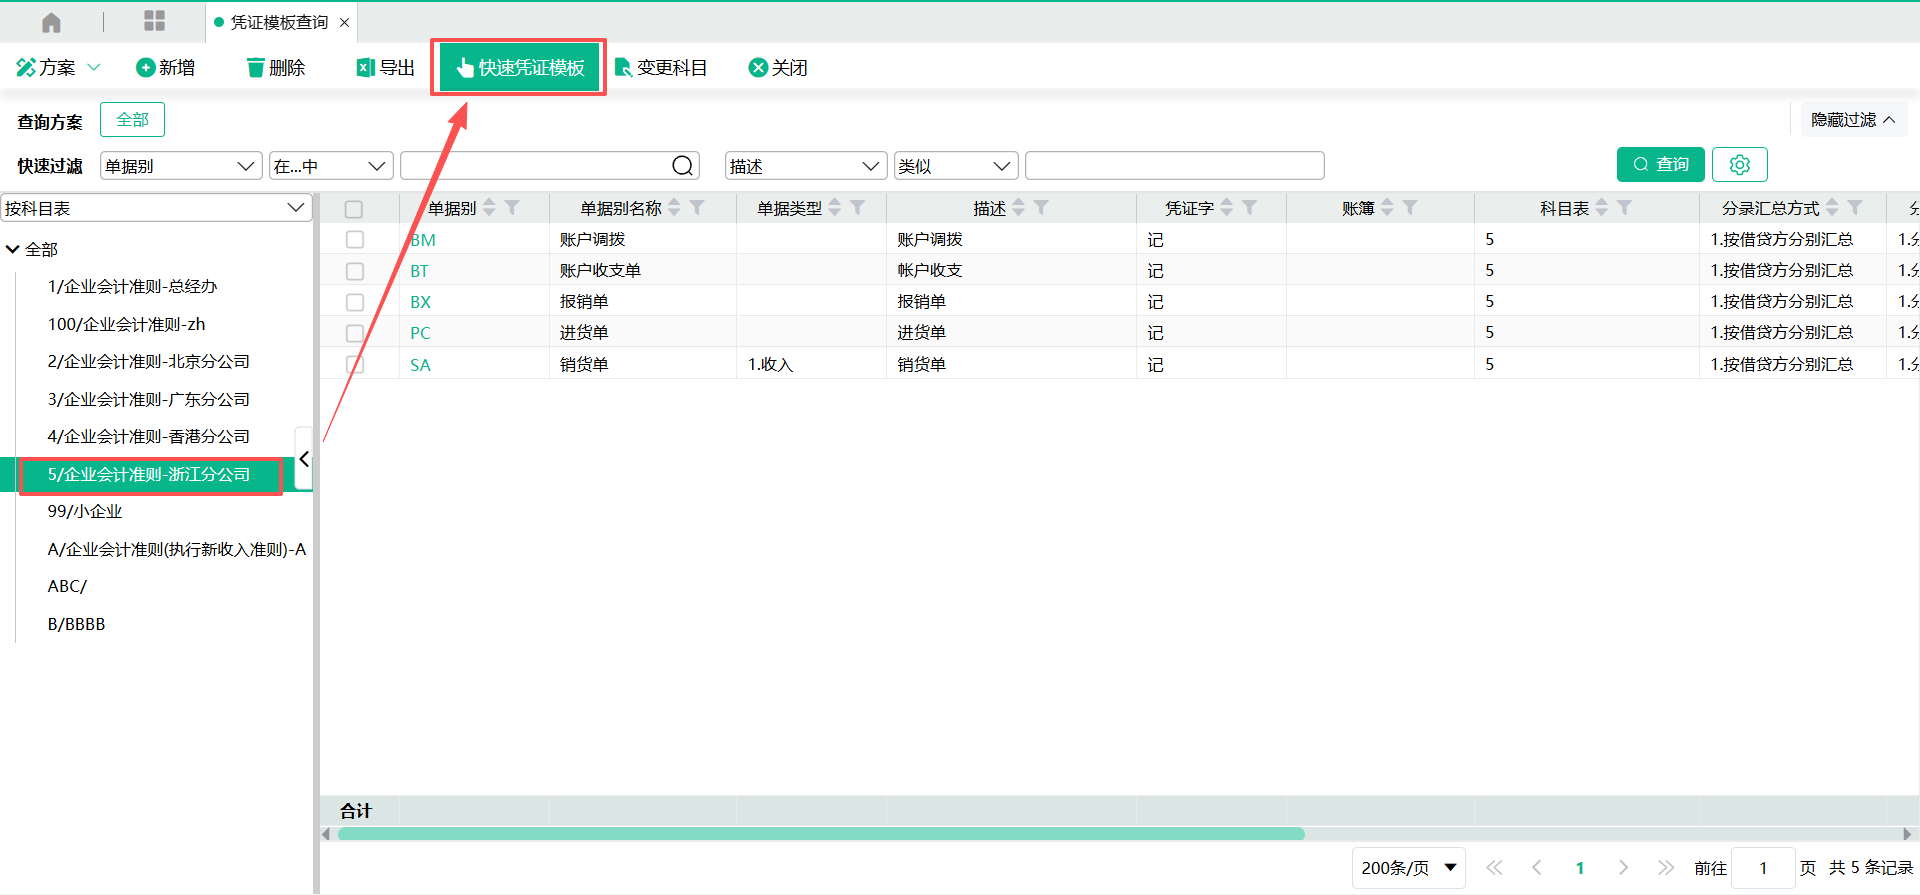Switch to the 凭证模板查询 tab

coord(279,22)
